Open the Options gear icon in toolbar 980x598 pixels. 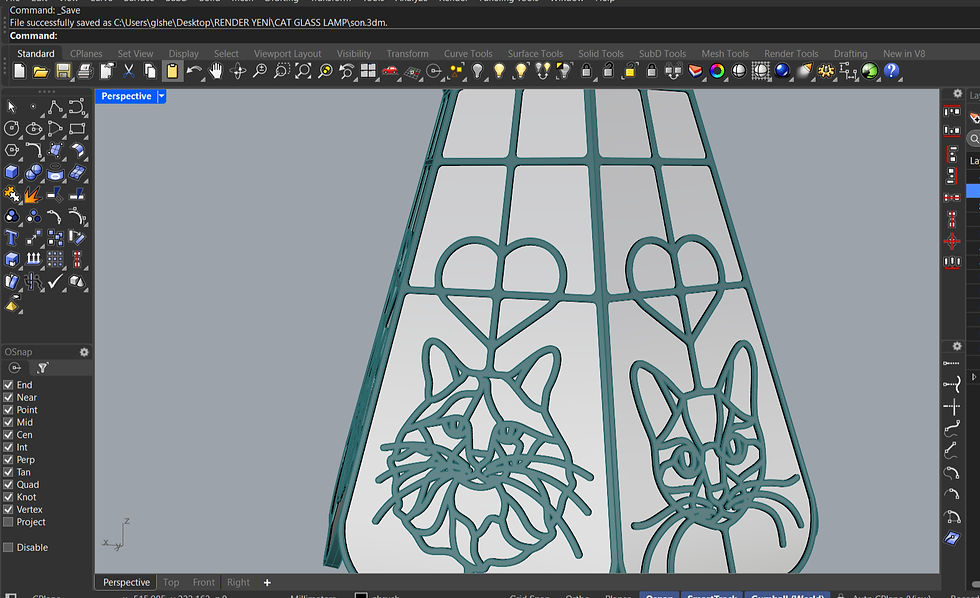tap(826, 71)
